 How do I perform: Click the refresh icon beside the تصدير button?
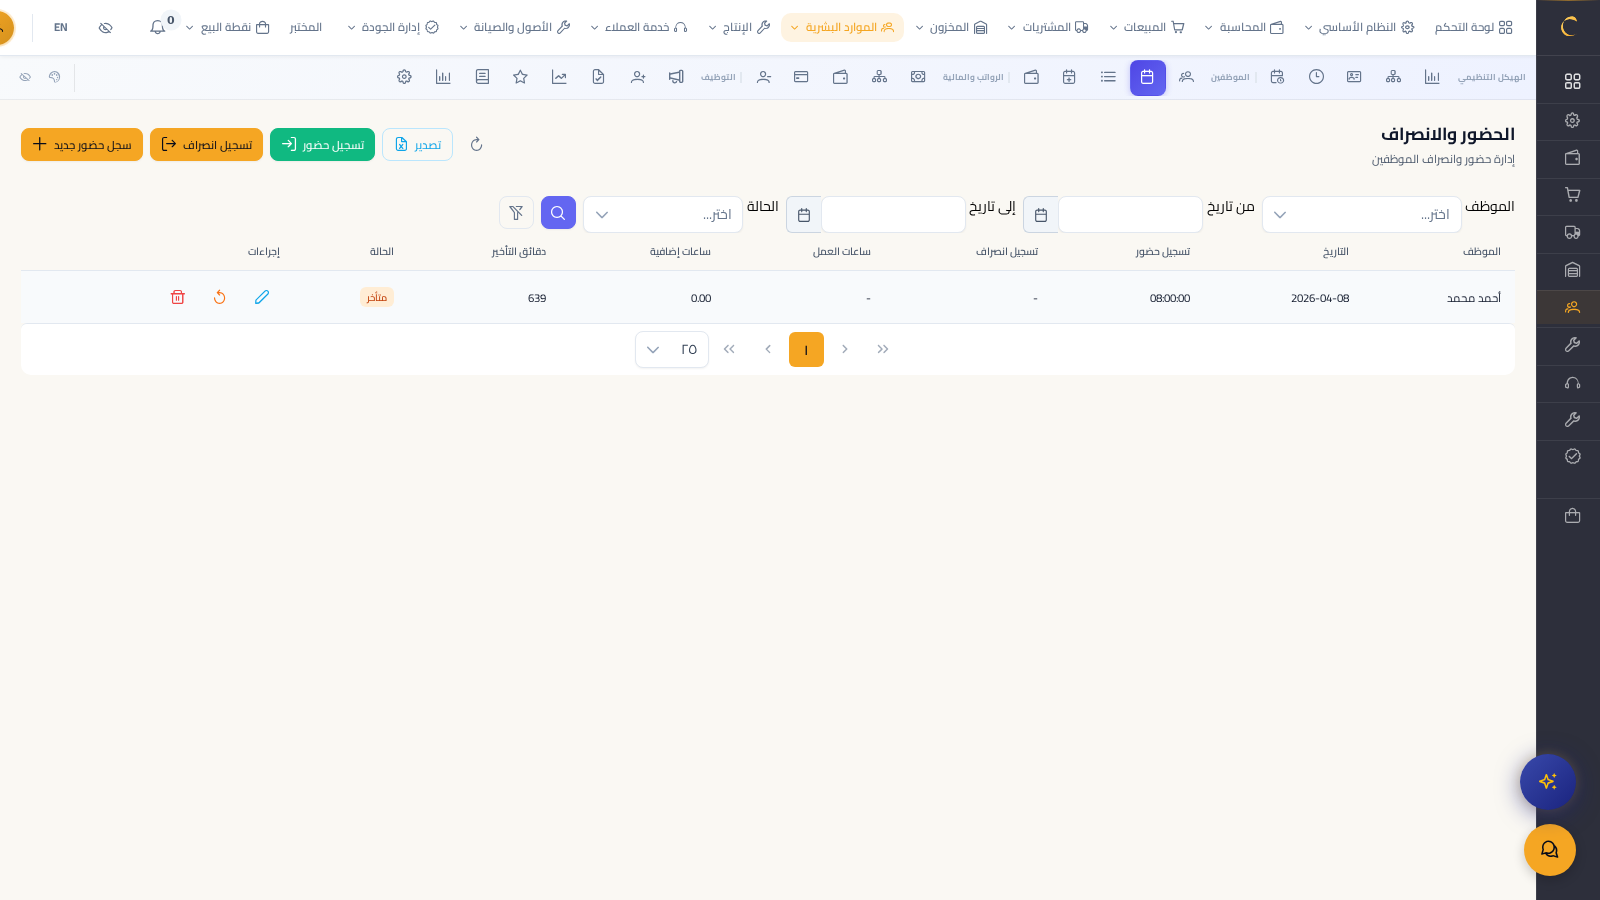(x=476, y=145)
